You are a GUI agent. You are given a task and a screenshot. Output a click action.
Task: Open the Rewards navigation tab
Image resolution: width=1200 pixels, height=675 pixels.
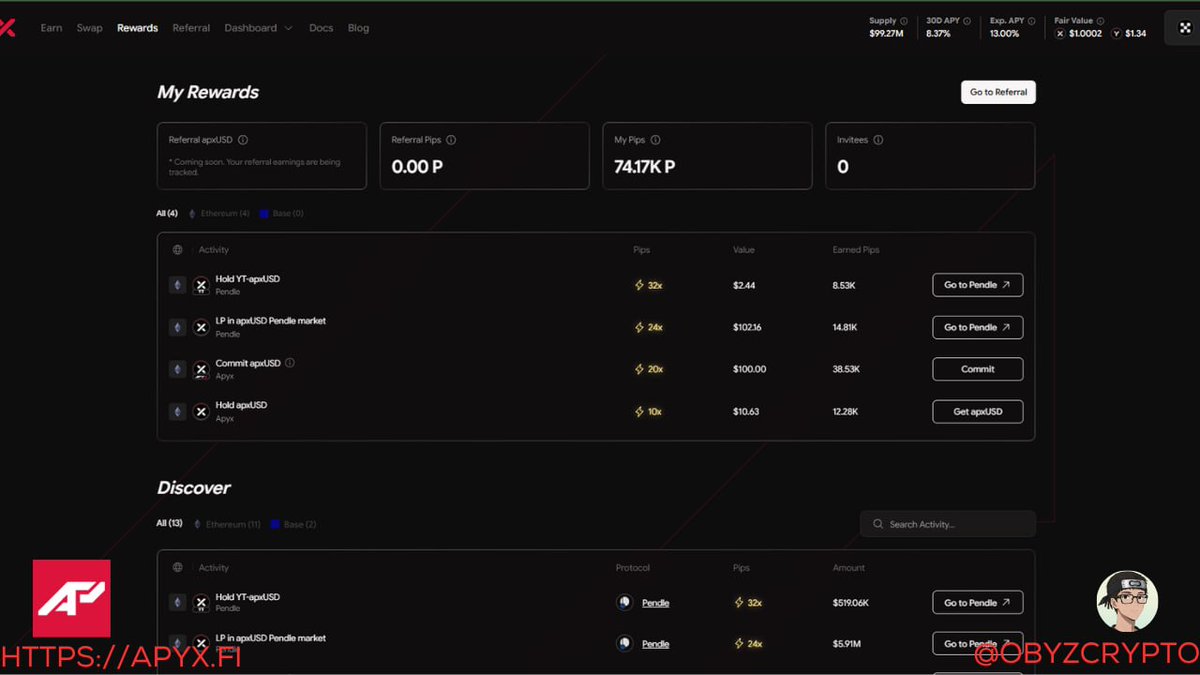tap(137, 27)
